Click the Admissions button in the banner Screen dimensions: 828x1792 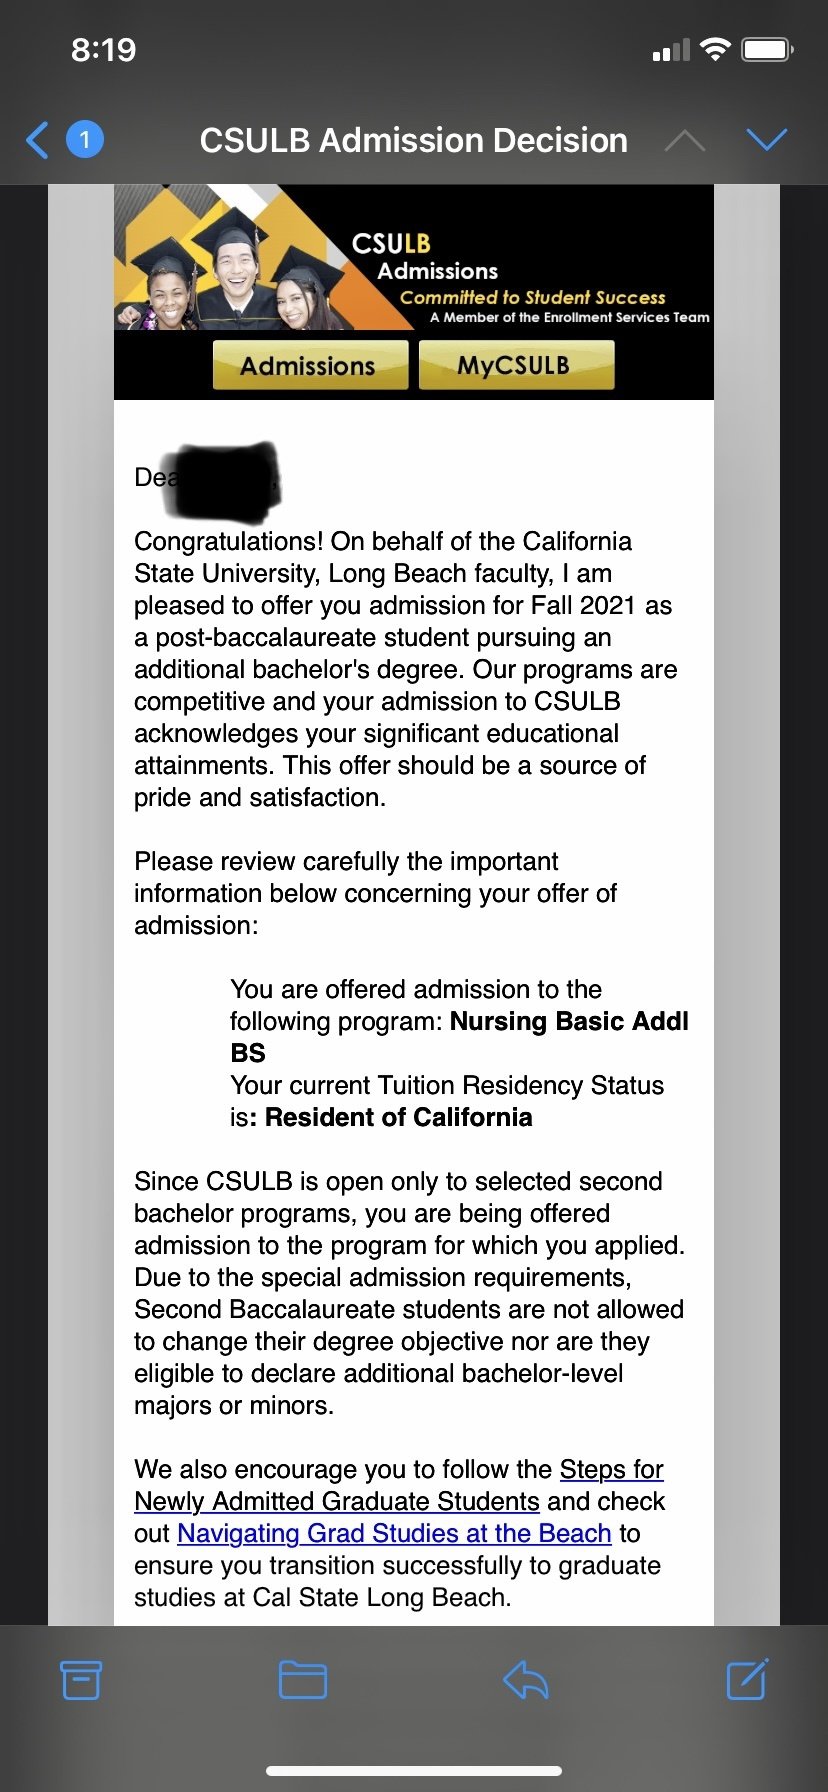(x=310, y=365)
